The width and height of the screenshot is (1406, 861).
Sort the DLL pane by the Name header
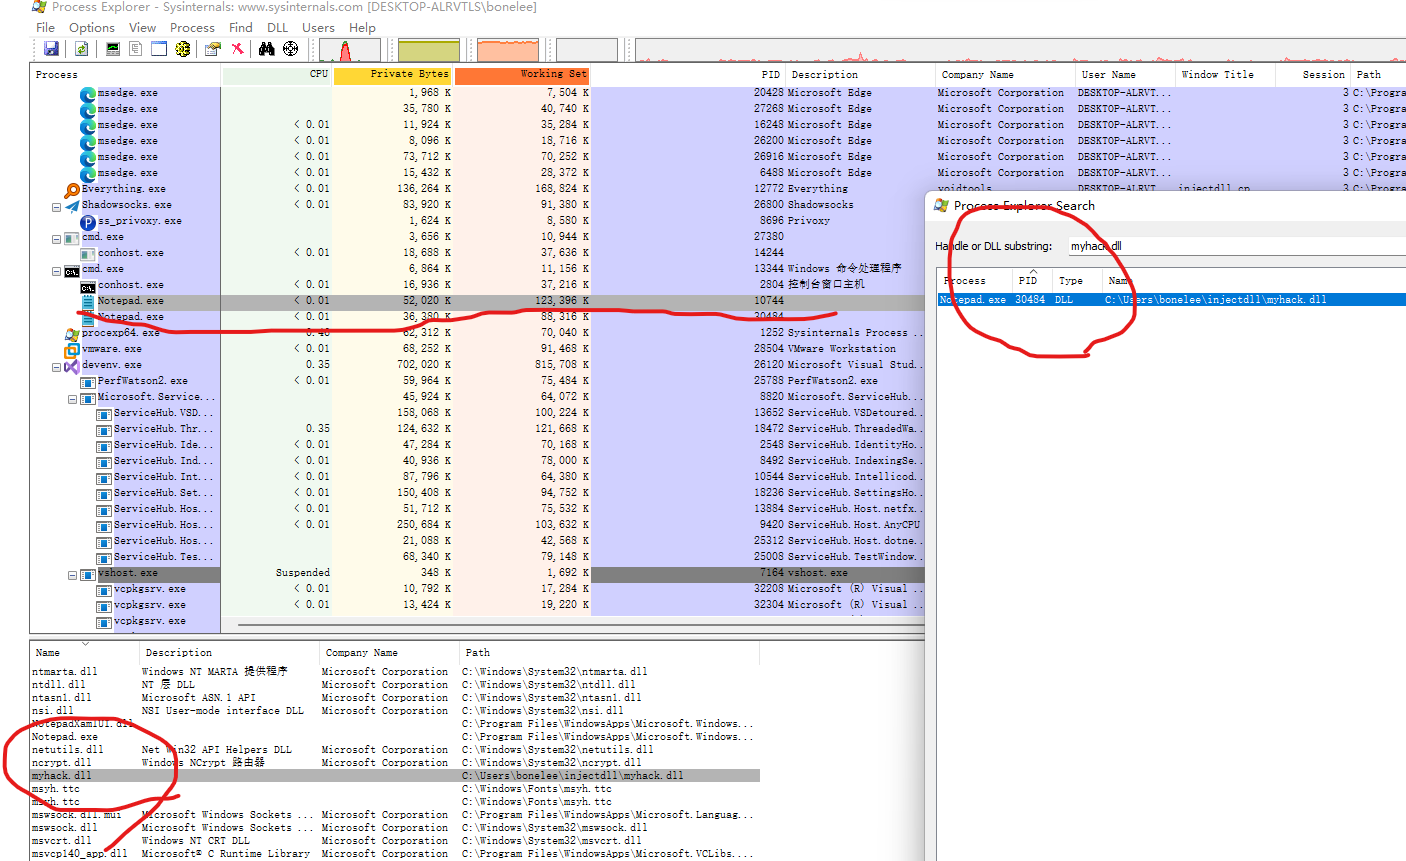(85, 652)
